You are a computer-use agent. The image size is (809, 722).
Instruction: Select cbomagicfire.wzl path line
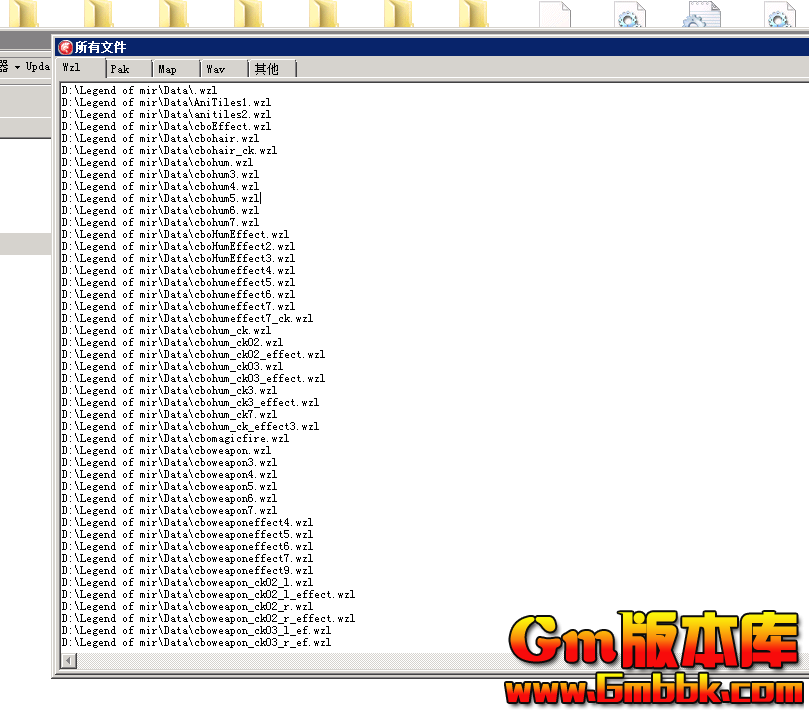click(x=175, y=439)
